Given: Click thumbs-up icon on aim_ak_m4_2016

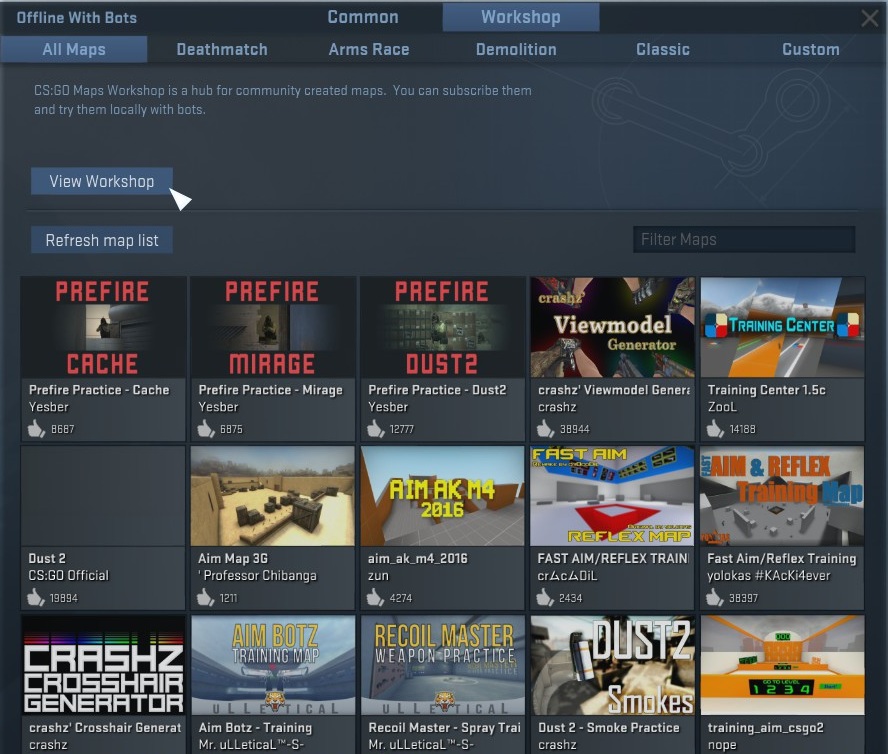Looking at the screenshot, I should 377,598.
